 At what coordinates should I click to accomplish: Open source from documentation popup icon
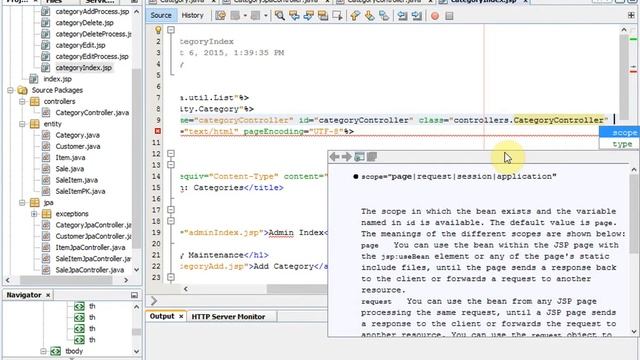click(x=372, y=157)
